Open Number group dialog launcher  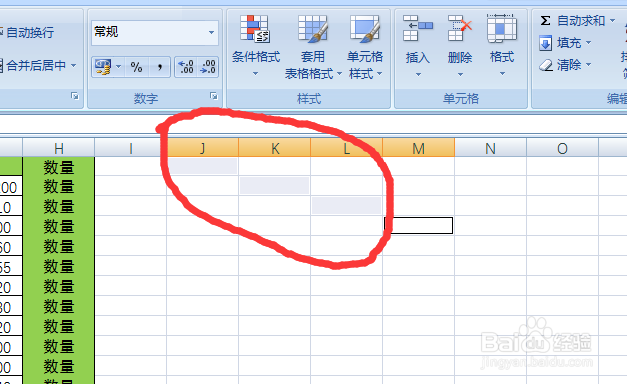tap(214, 96)
